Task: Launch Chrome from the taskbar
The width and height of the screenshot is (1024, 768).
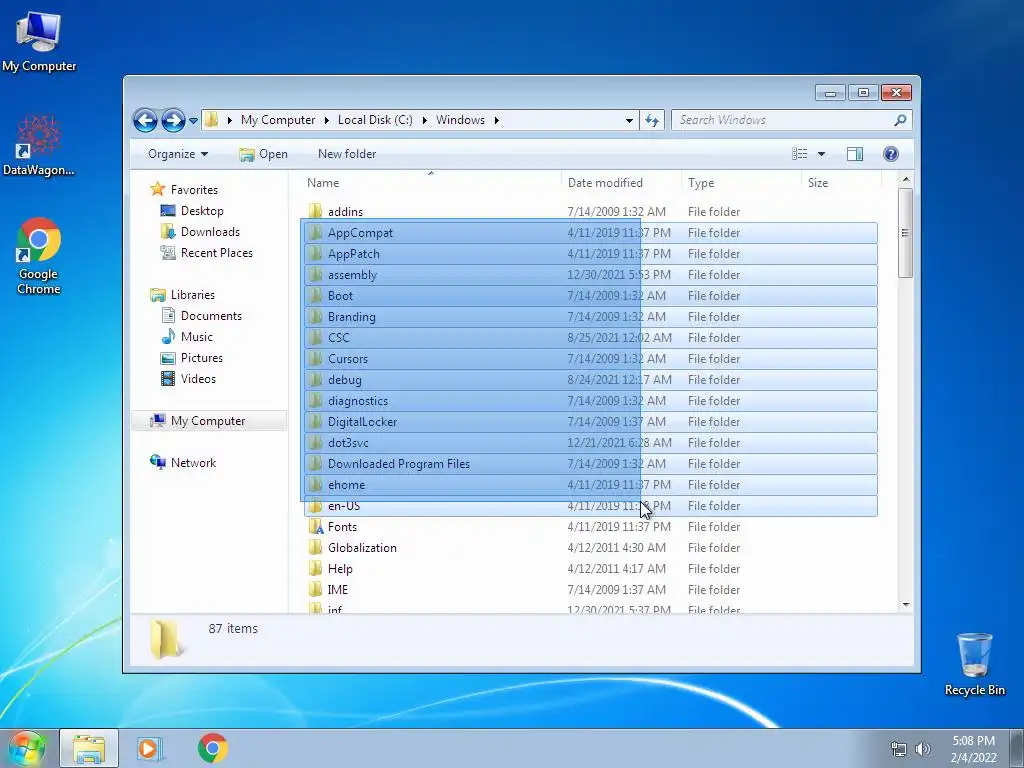Action: (213, 748)
